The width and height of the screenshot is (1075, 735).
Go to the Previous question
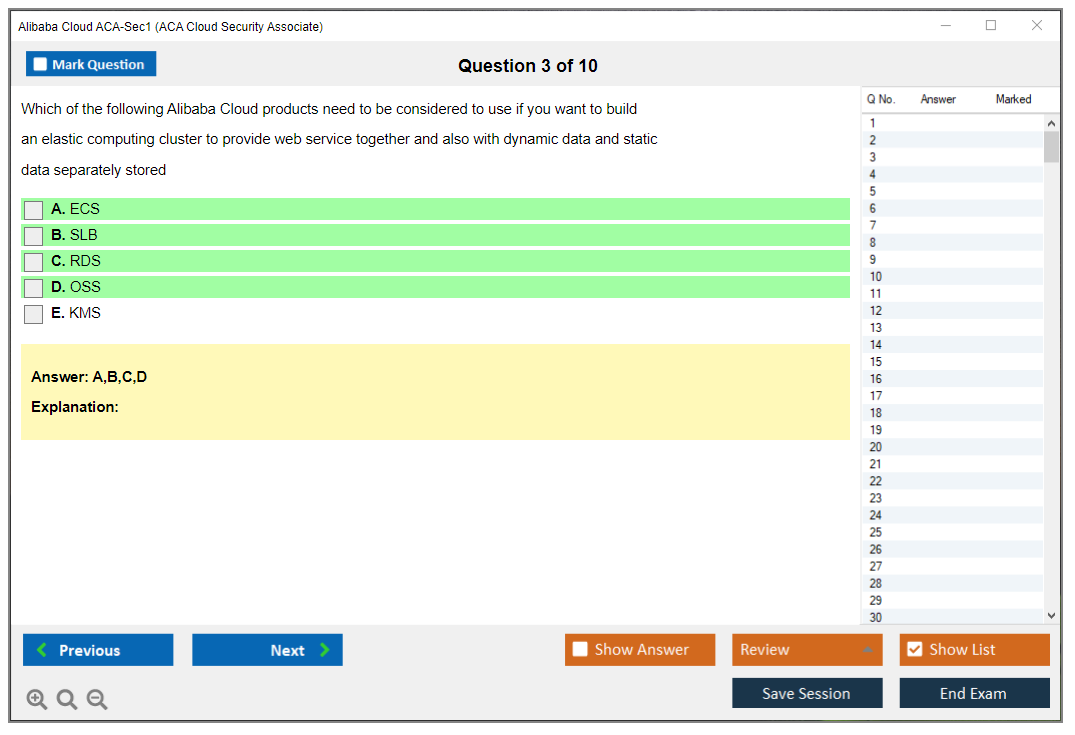[98, 650]
